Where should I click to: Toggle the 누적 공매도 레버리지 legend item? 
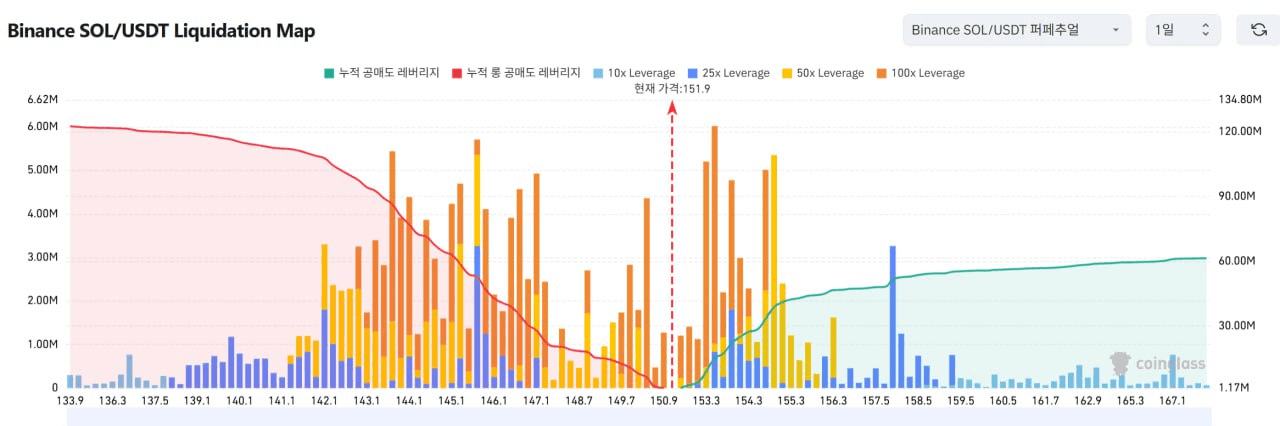[x=381, y=73]
